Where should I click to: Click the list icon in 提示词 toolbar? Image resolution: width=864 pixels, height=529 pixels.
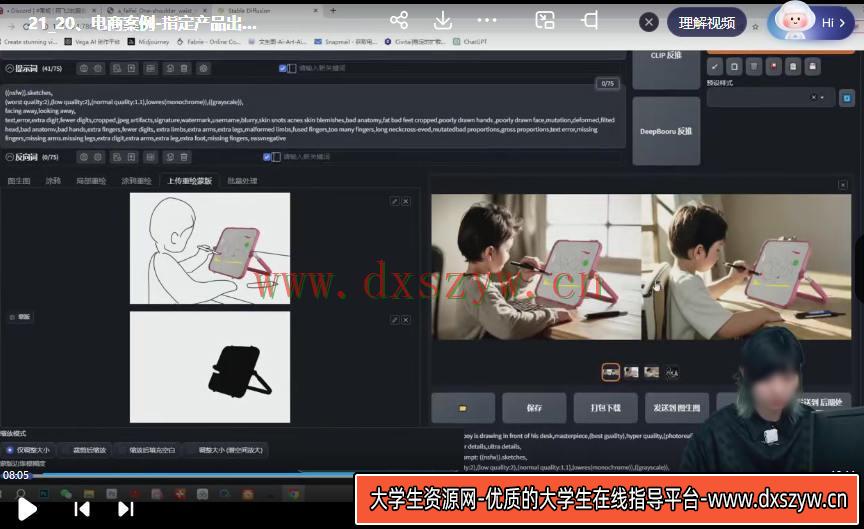click(150, 68)
